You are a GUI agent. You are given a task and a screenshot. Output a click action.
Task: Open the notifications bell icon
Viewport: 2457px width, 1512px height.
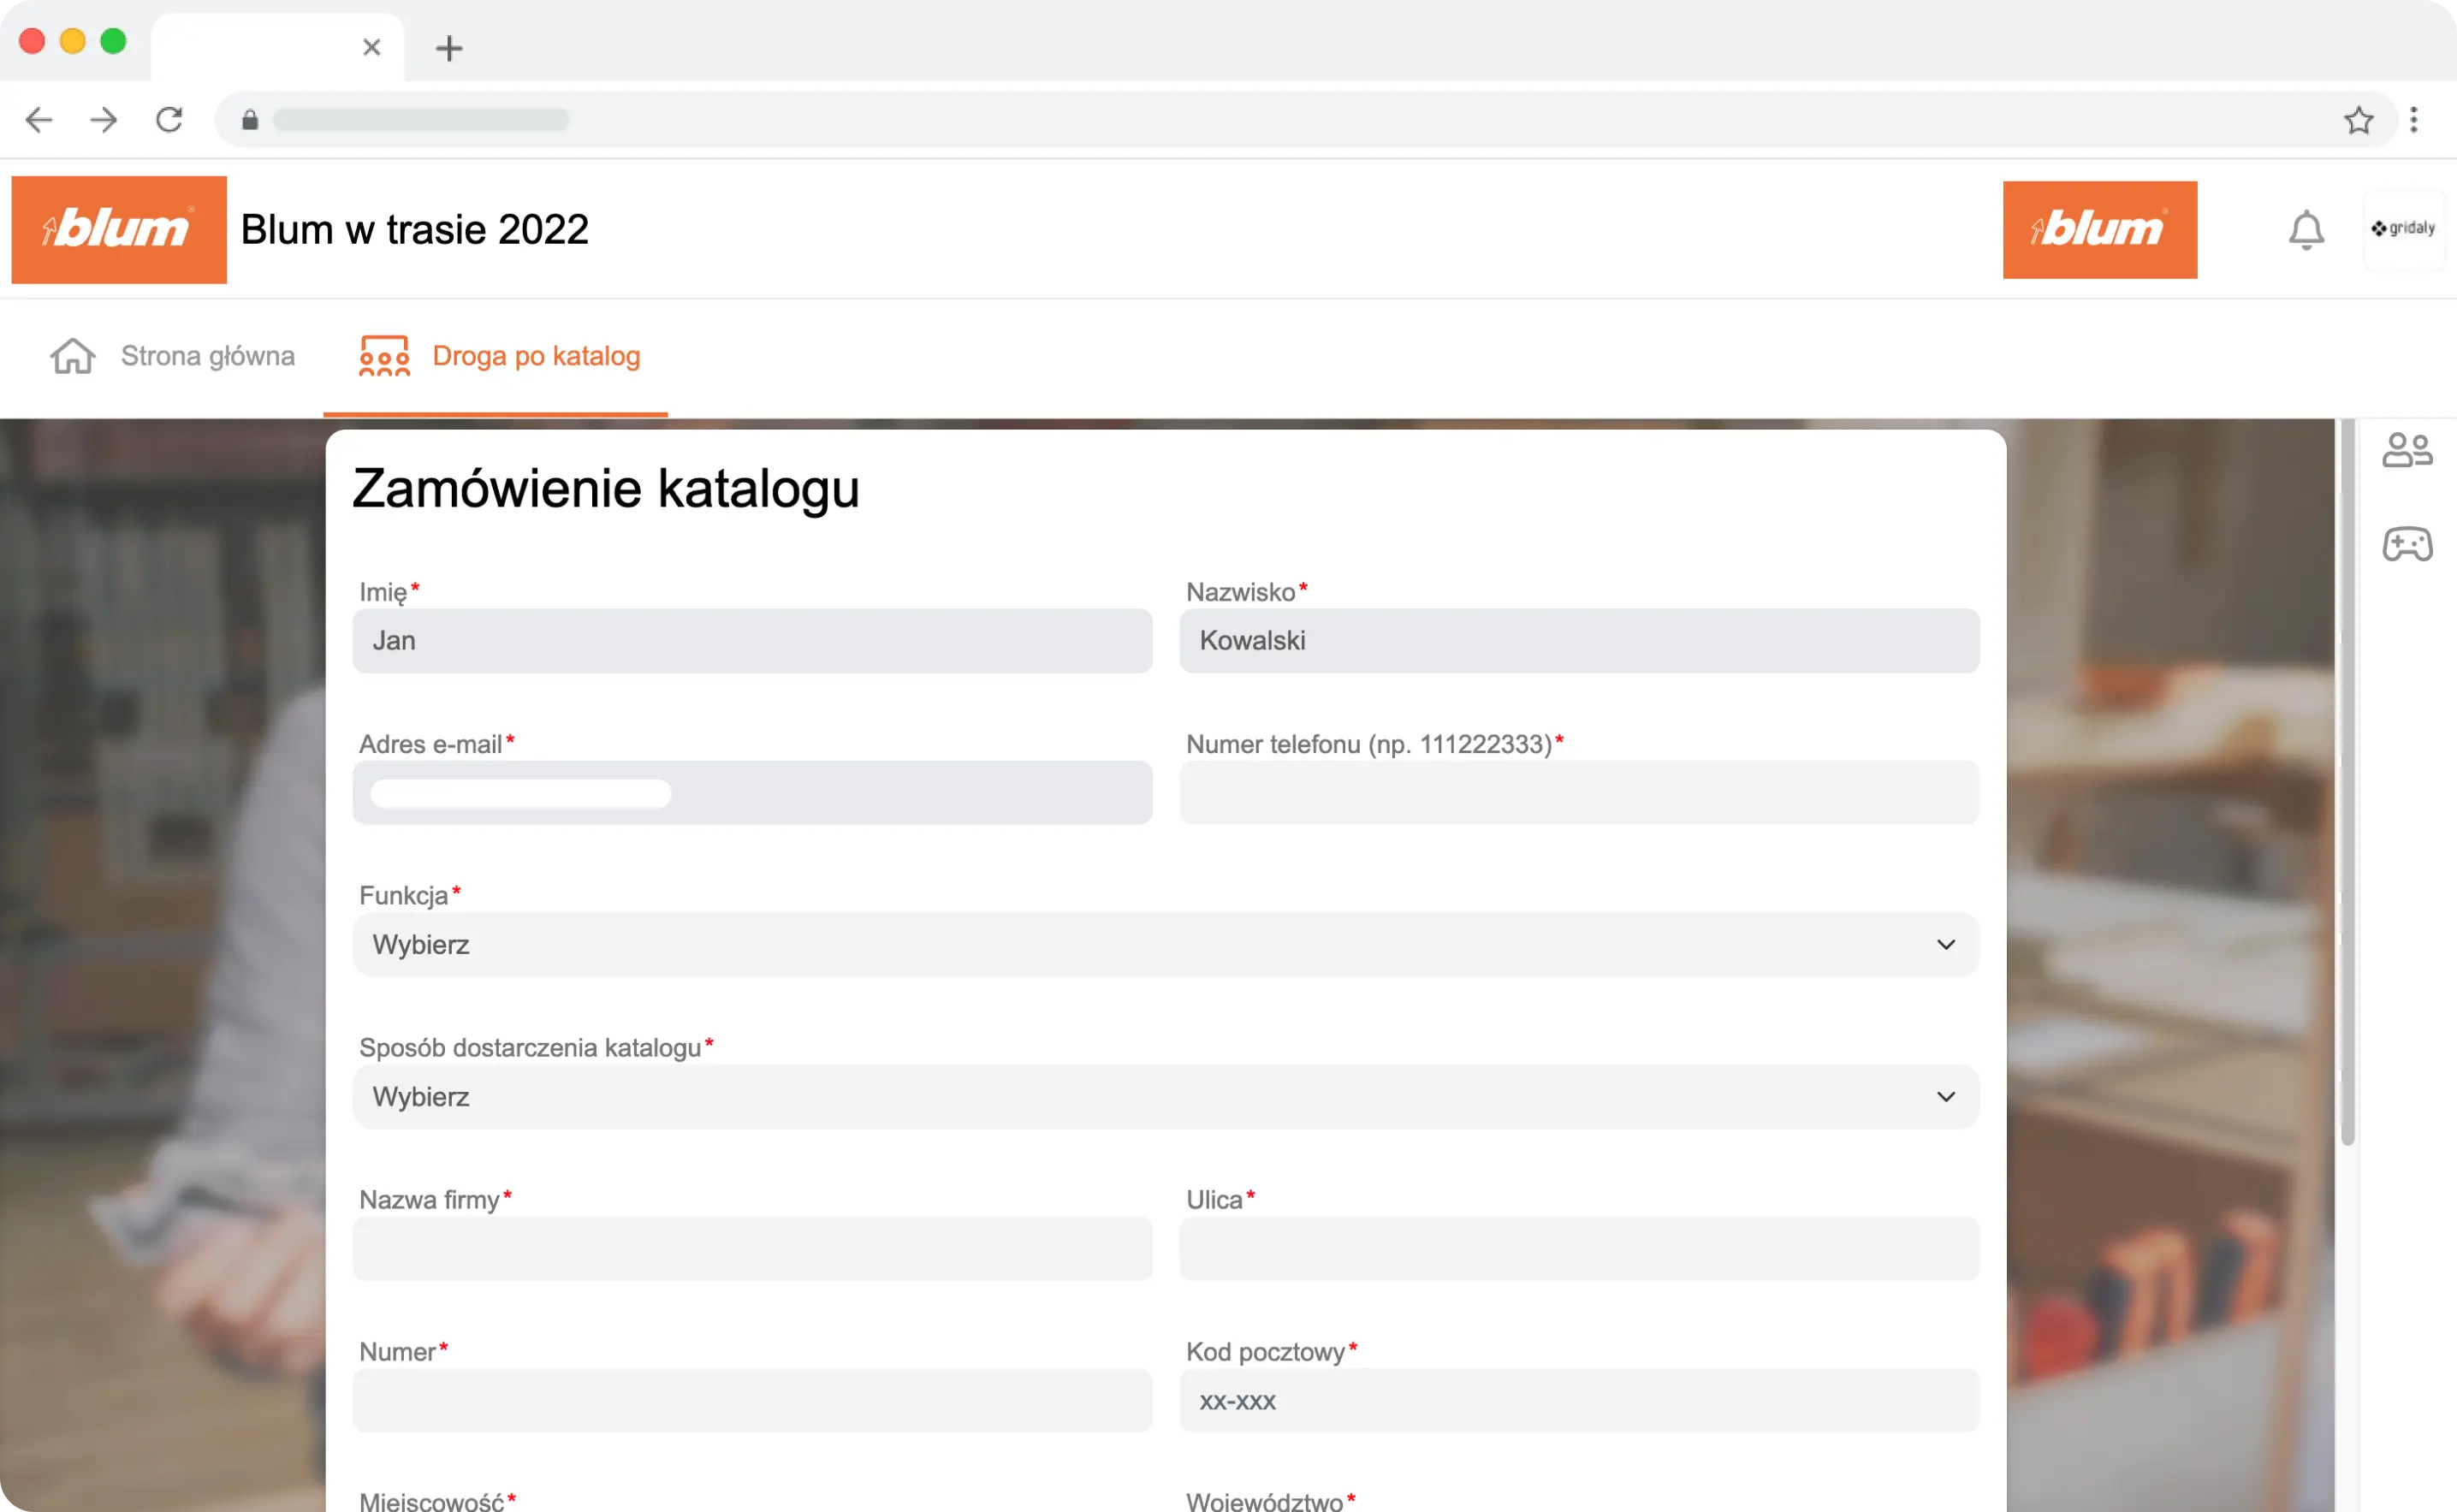coord(2305,229)
